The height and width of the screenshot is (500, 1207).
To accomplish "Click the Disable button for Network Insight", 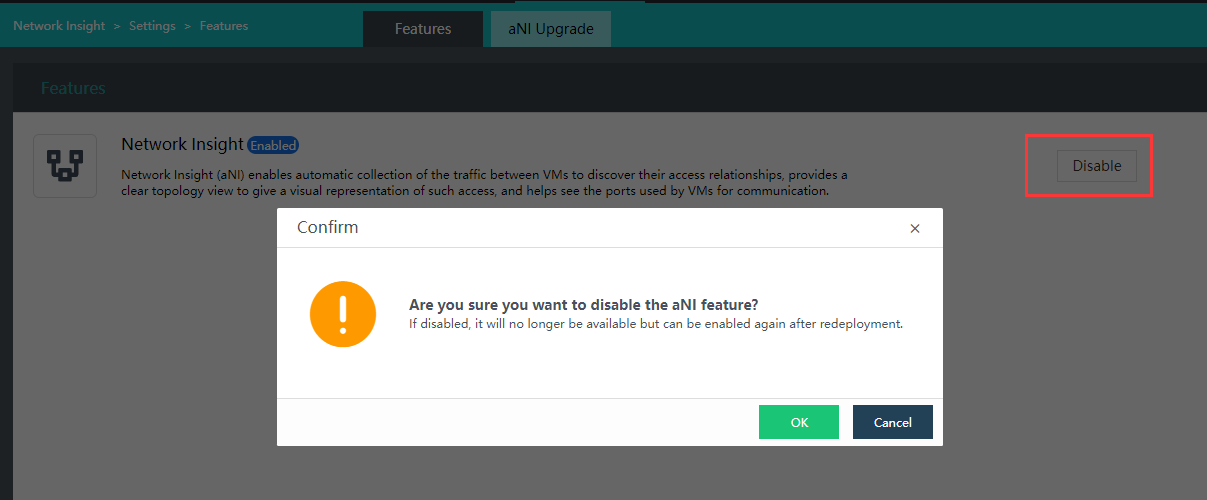I will pyautogui.click(x=1097, y=166).
